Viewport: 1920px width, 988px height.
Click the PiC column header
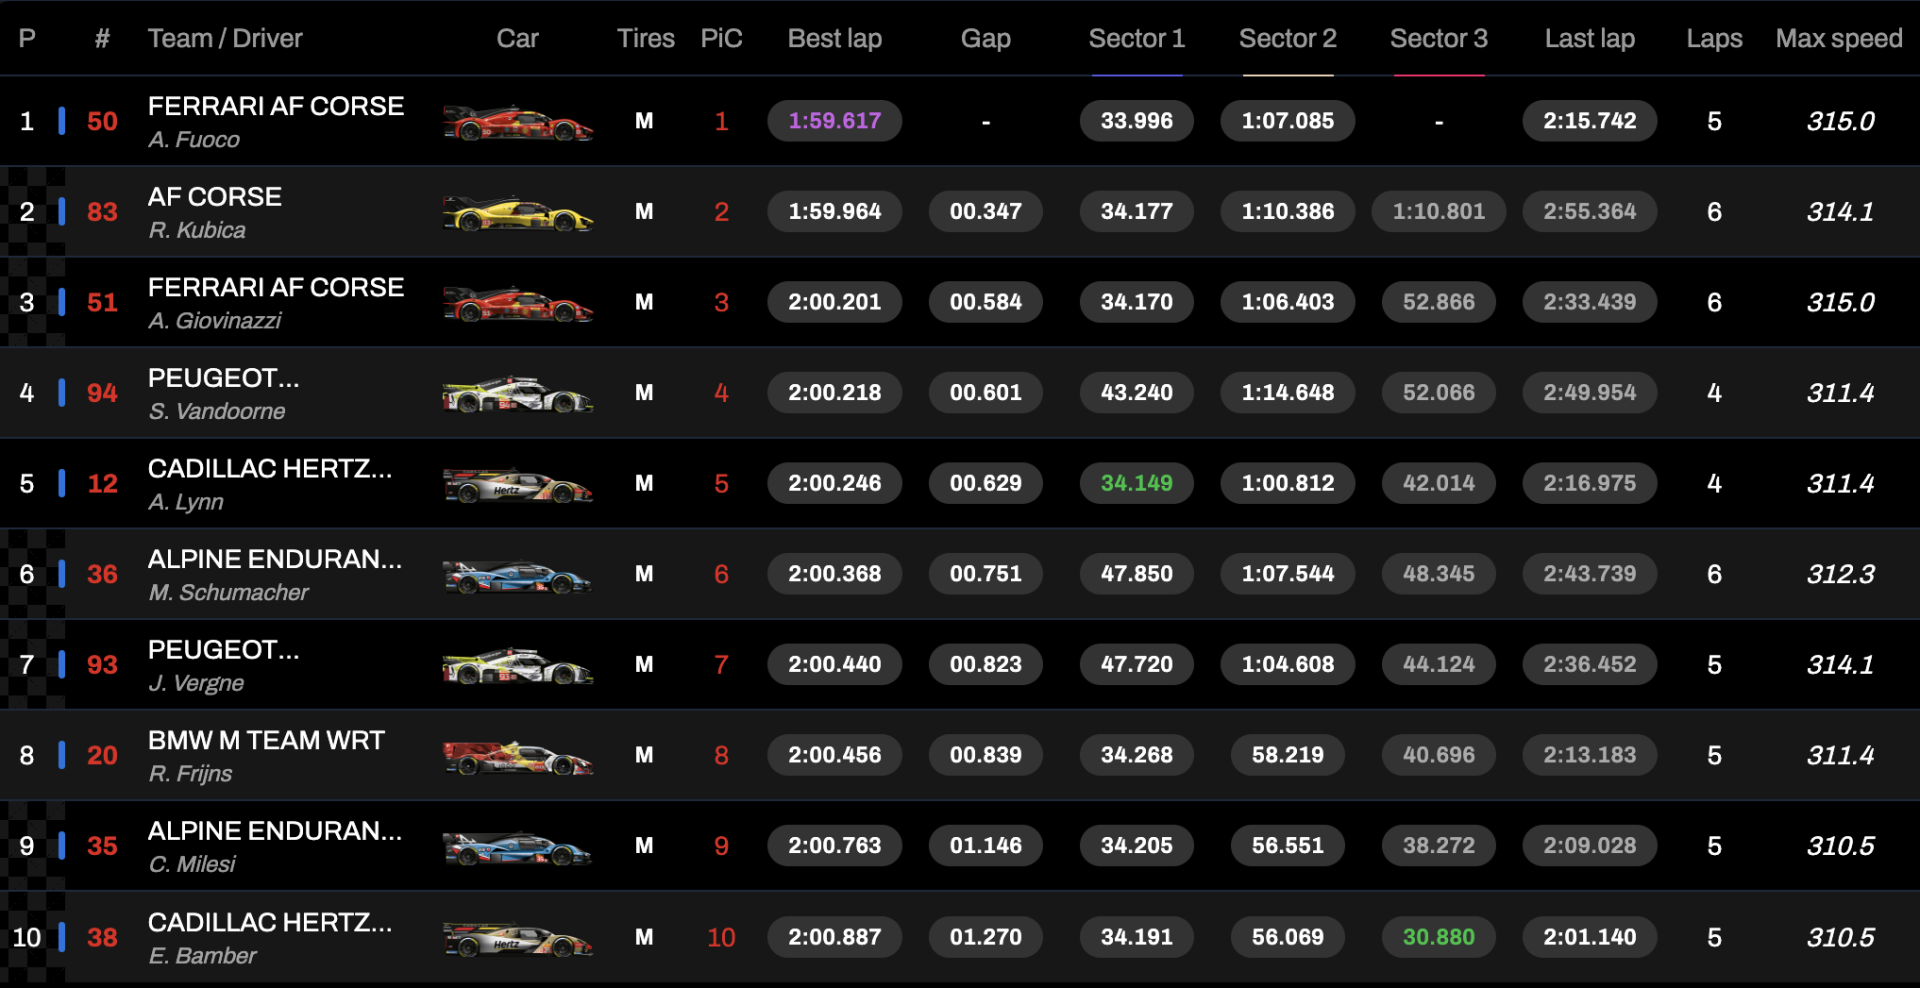(x=721, y=39)
